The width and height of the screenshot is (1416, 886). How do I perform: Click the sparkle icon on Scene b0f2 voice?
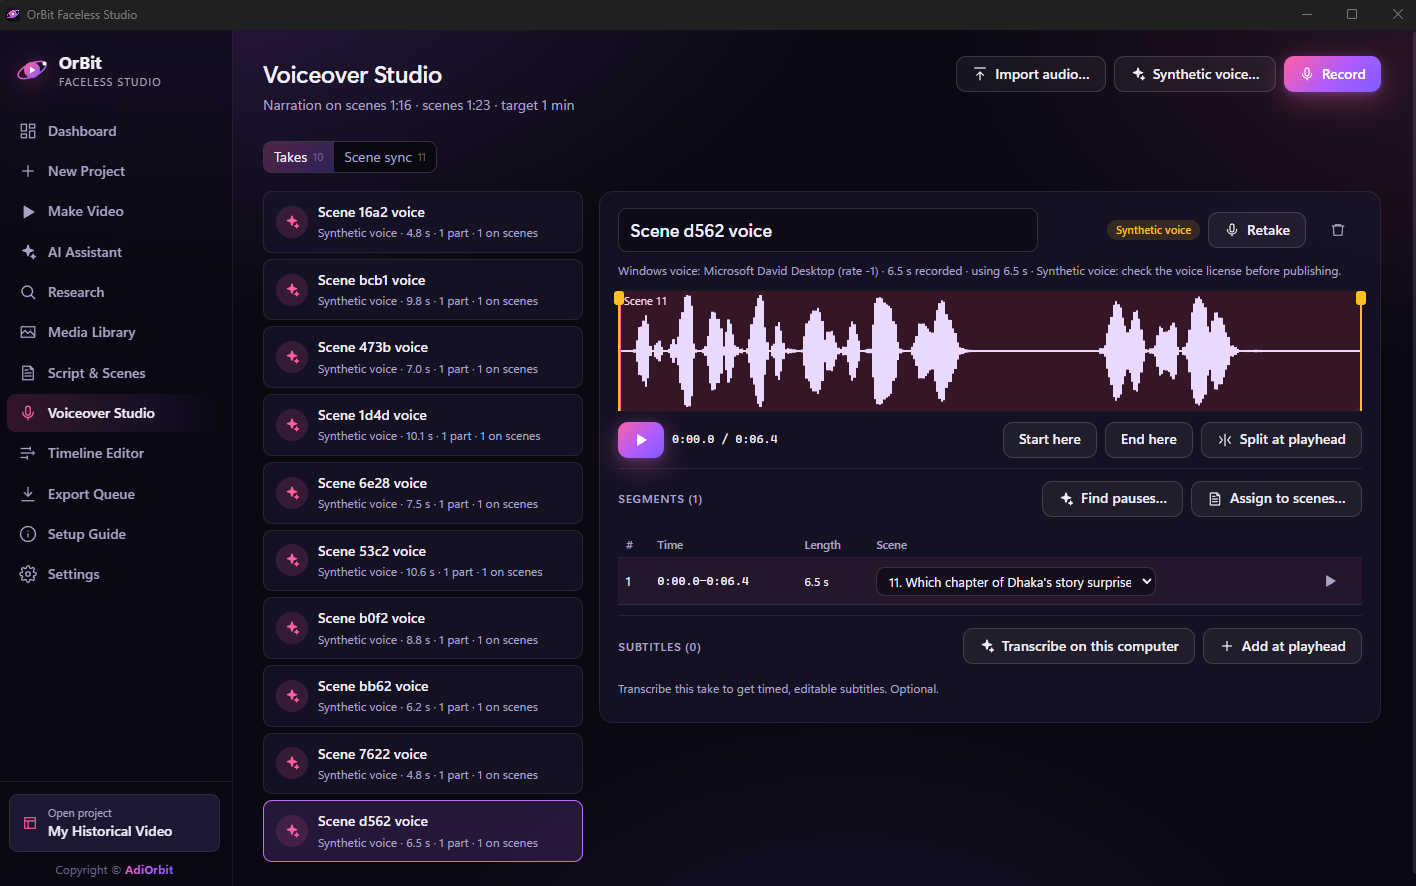coord(293,628)
